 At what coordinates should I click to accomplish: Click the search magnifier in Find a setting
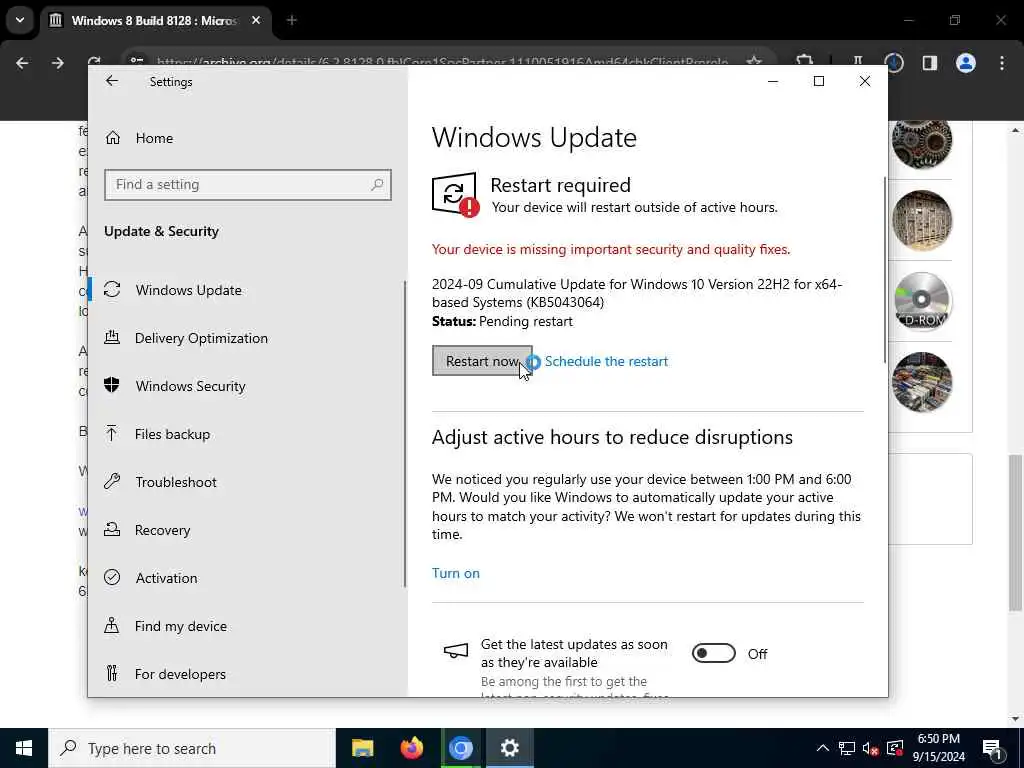pos(377,185)
